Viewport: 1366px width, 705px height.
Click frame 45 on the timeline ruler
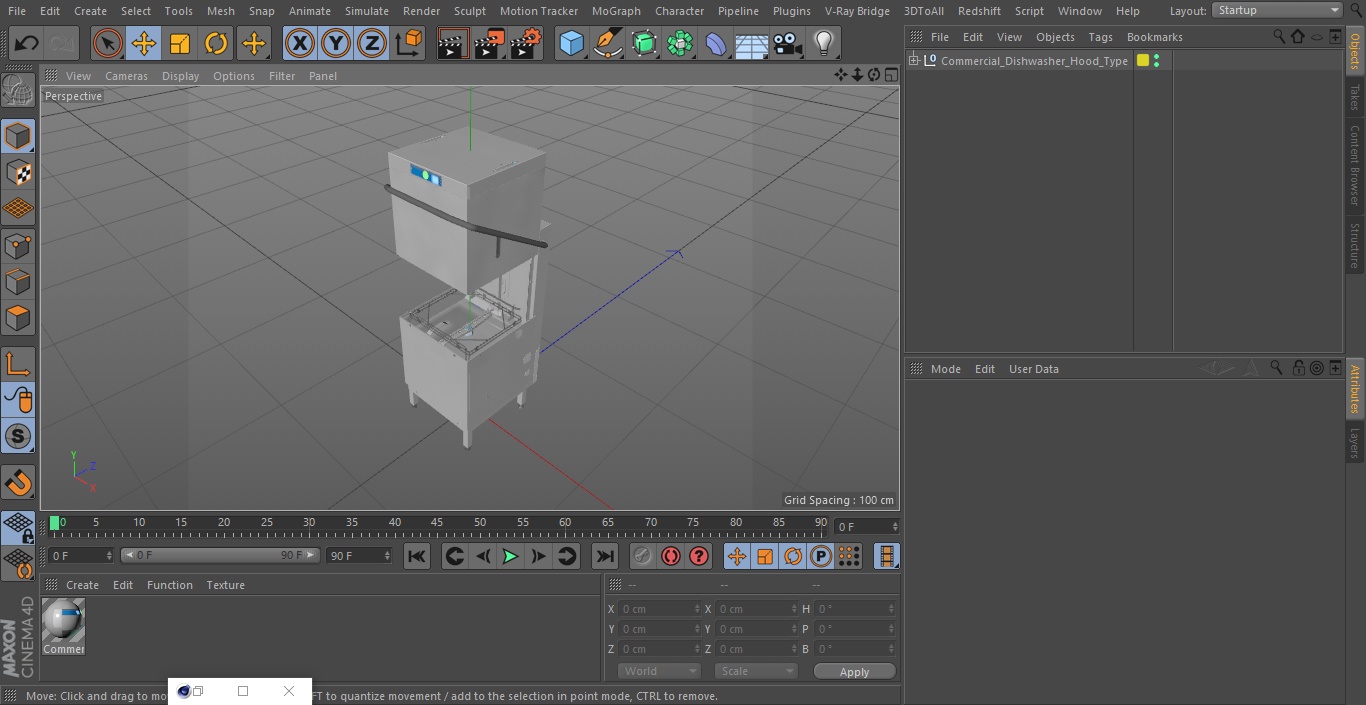[x=437, y=523]
